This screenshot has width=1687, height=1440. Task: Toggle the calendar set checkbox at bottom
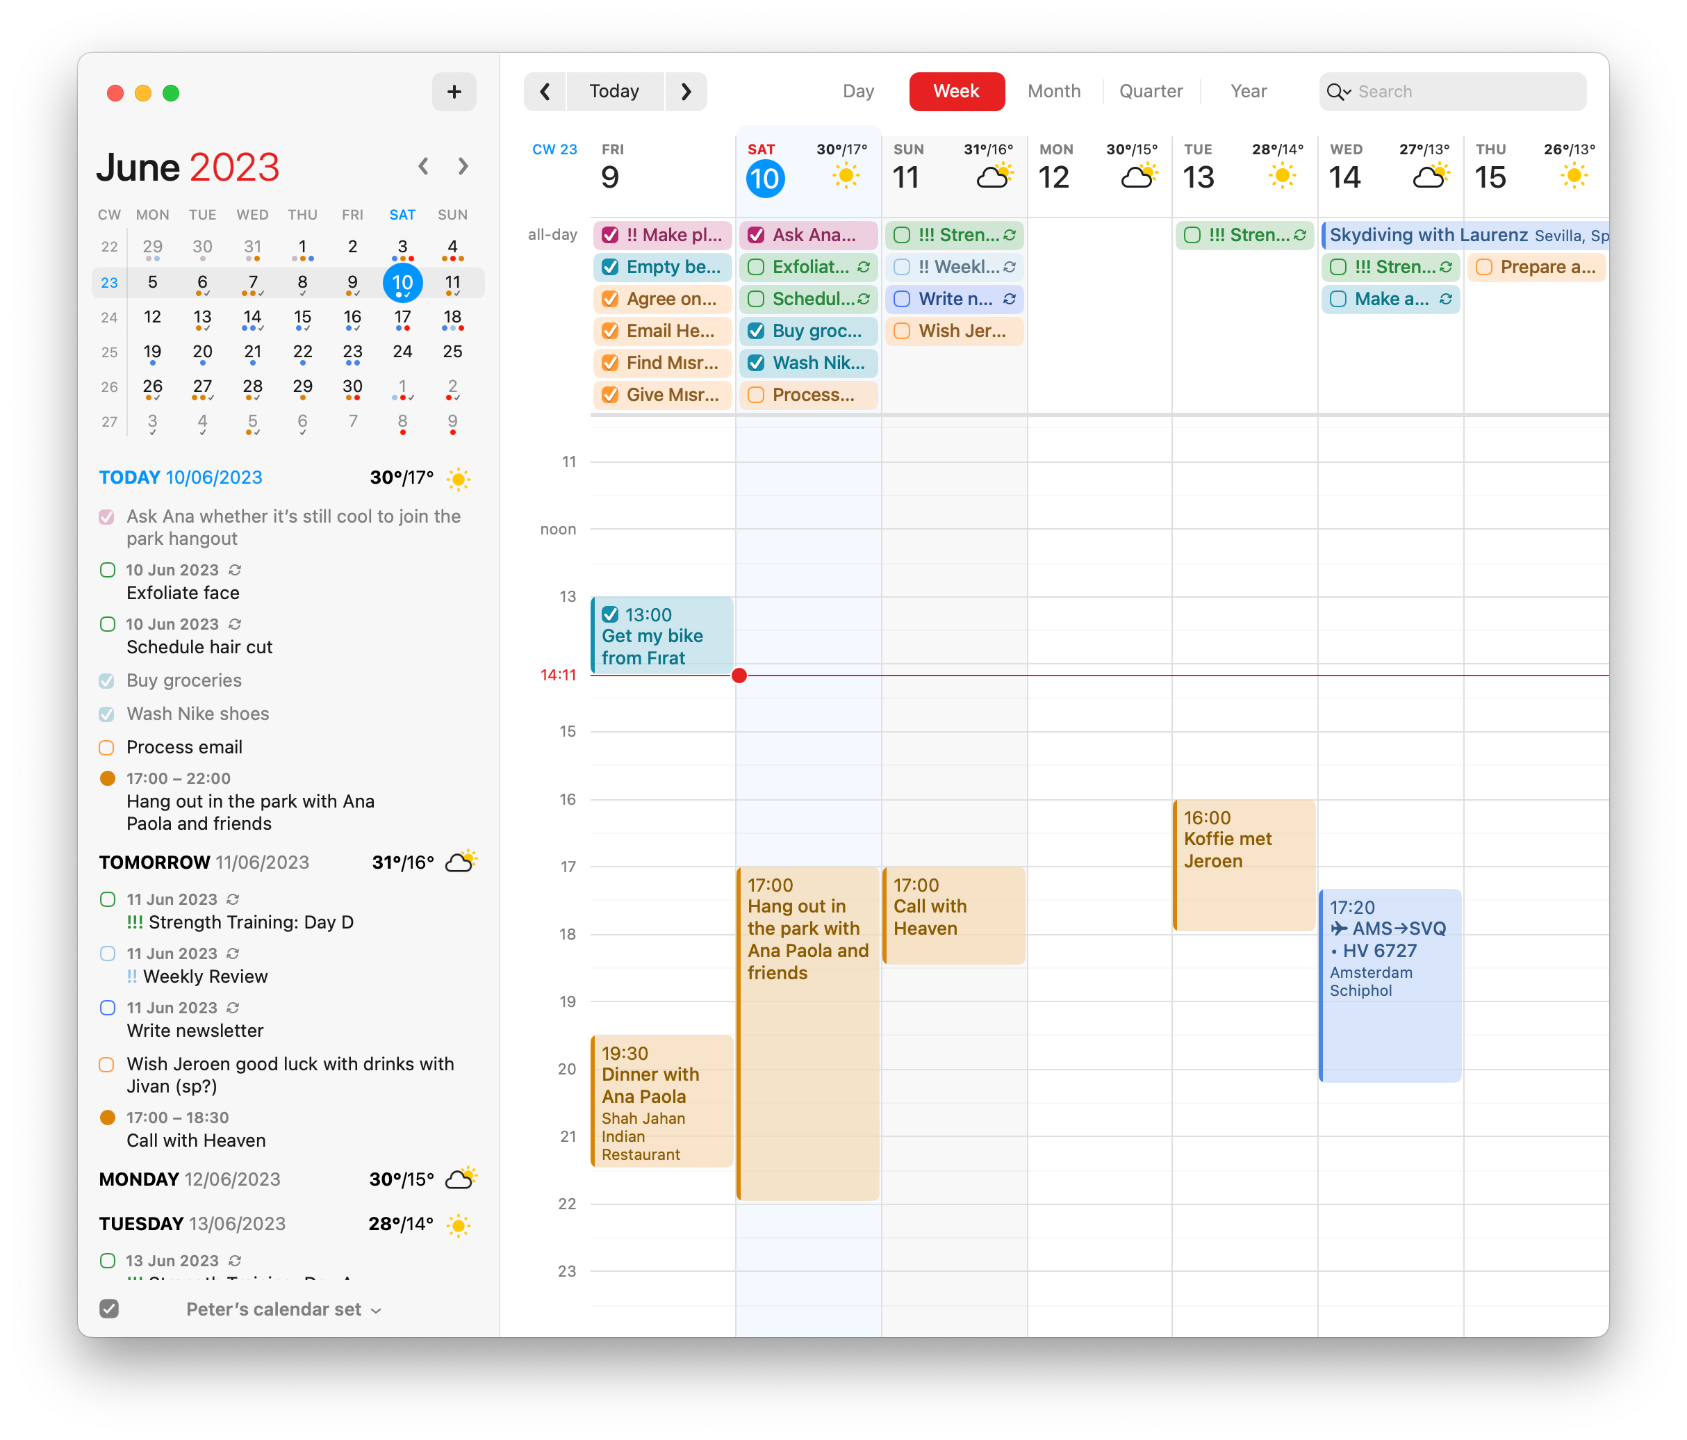tap(110, 1309)
